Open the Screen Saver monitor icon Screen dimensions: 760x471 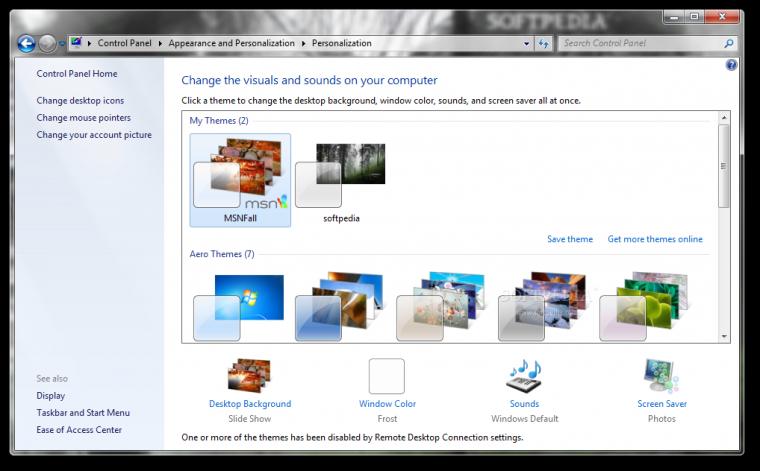661,377
